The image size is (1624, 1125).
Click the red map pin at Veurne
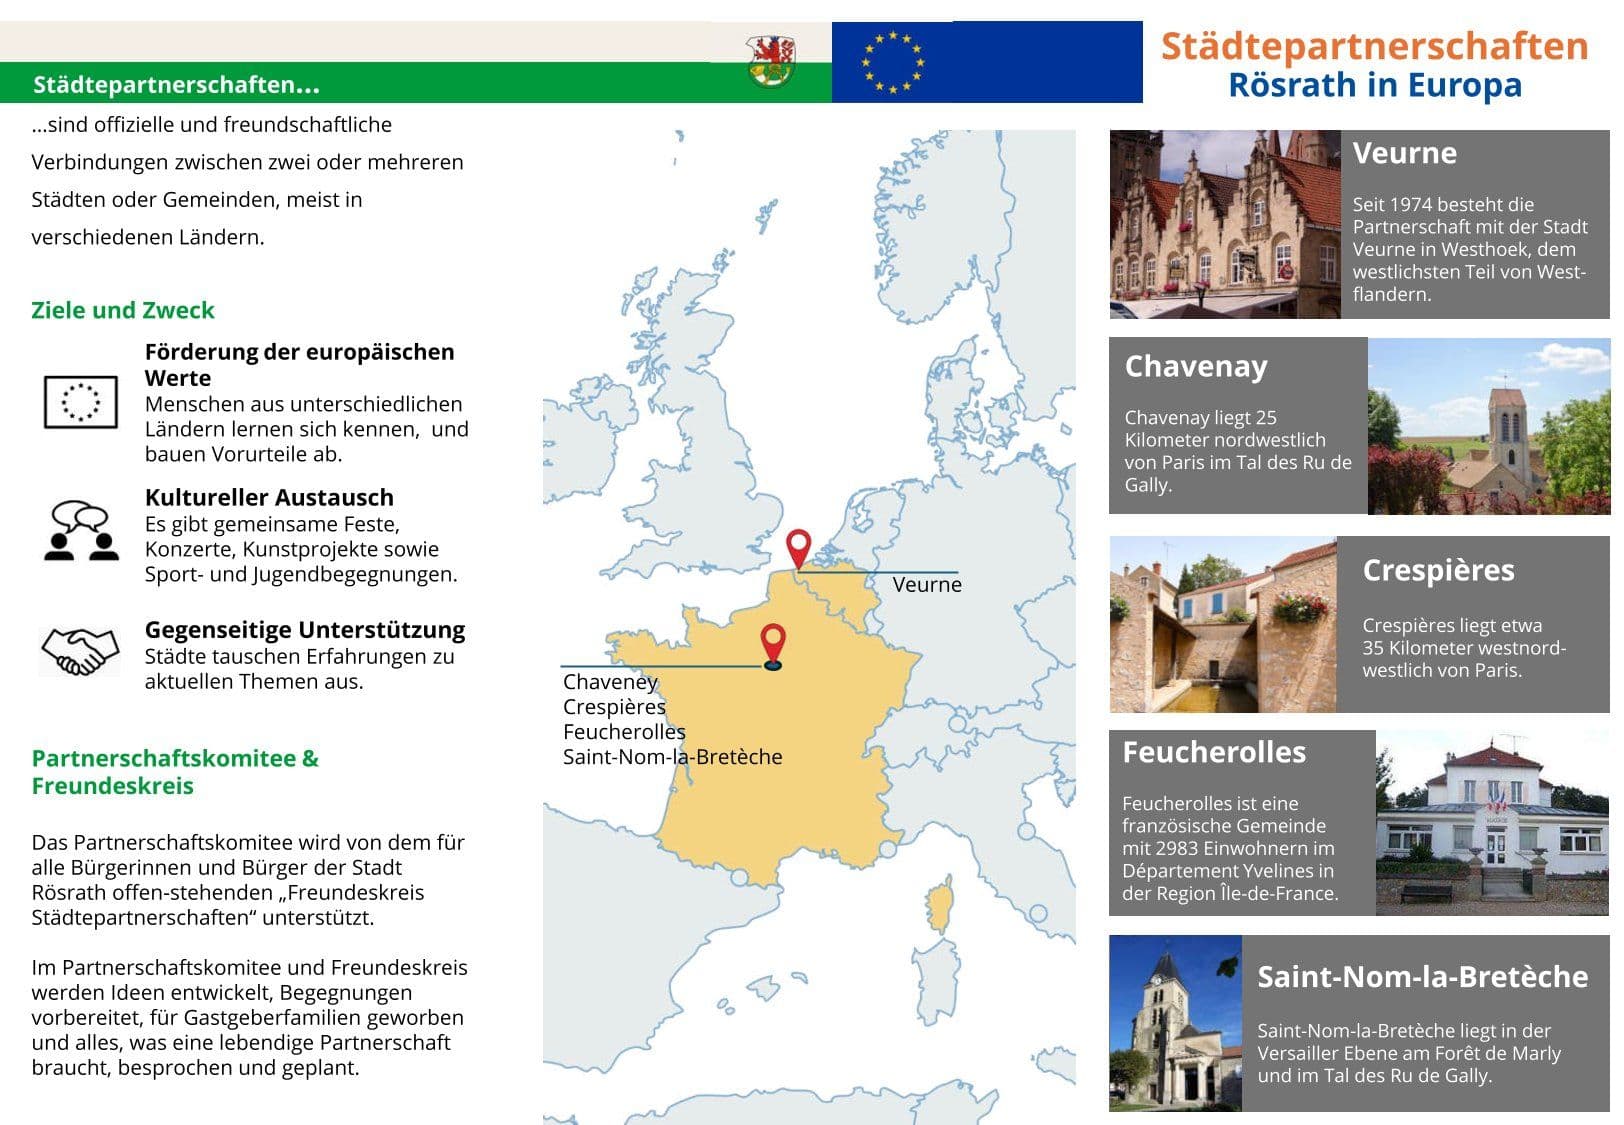tap(798, 549)
